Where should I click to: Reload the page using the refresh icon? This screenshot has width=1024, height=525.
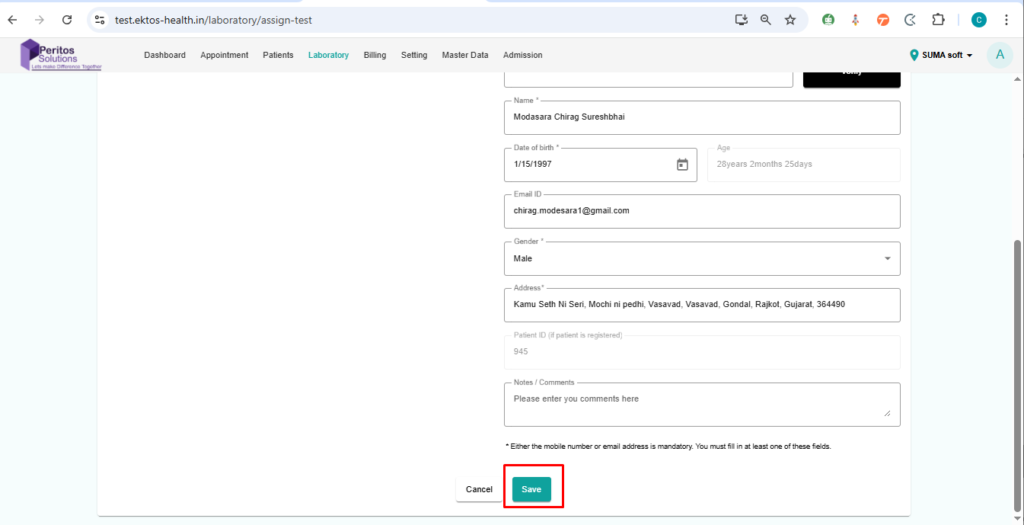(67, 20)
